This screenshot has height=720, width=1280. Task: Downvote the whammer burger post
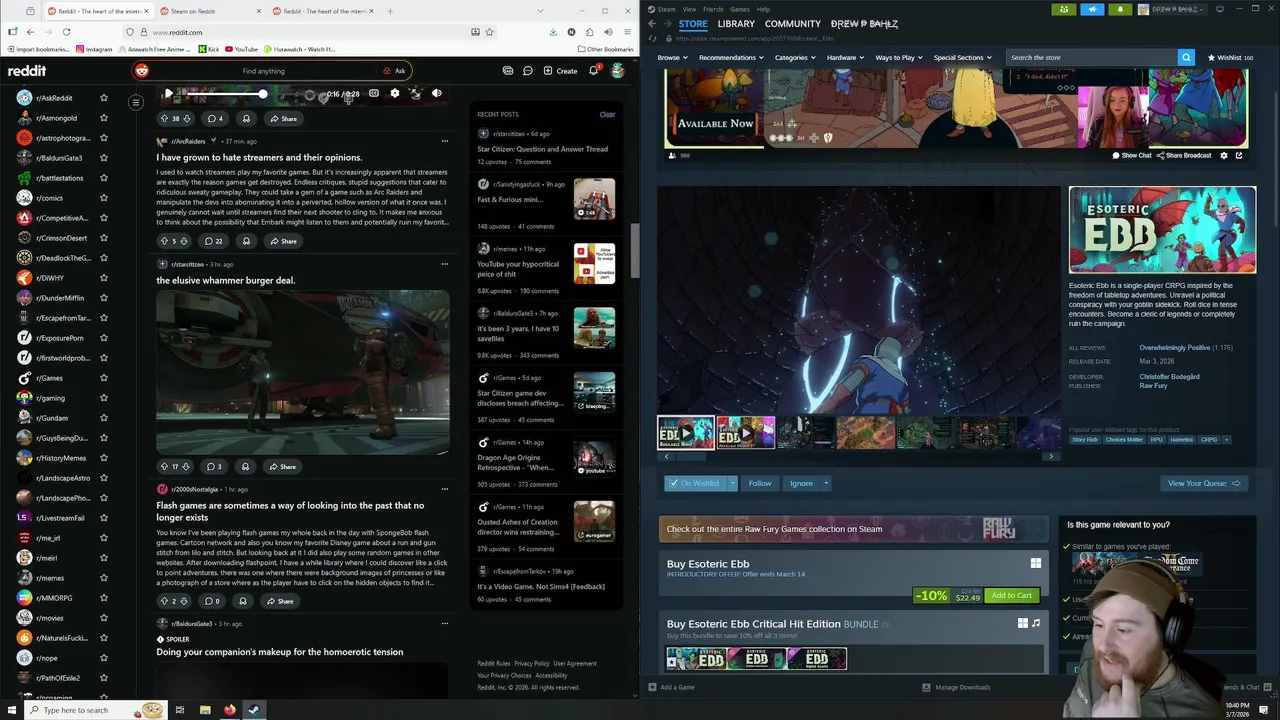[x=186, y=467]
